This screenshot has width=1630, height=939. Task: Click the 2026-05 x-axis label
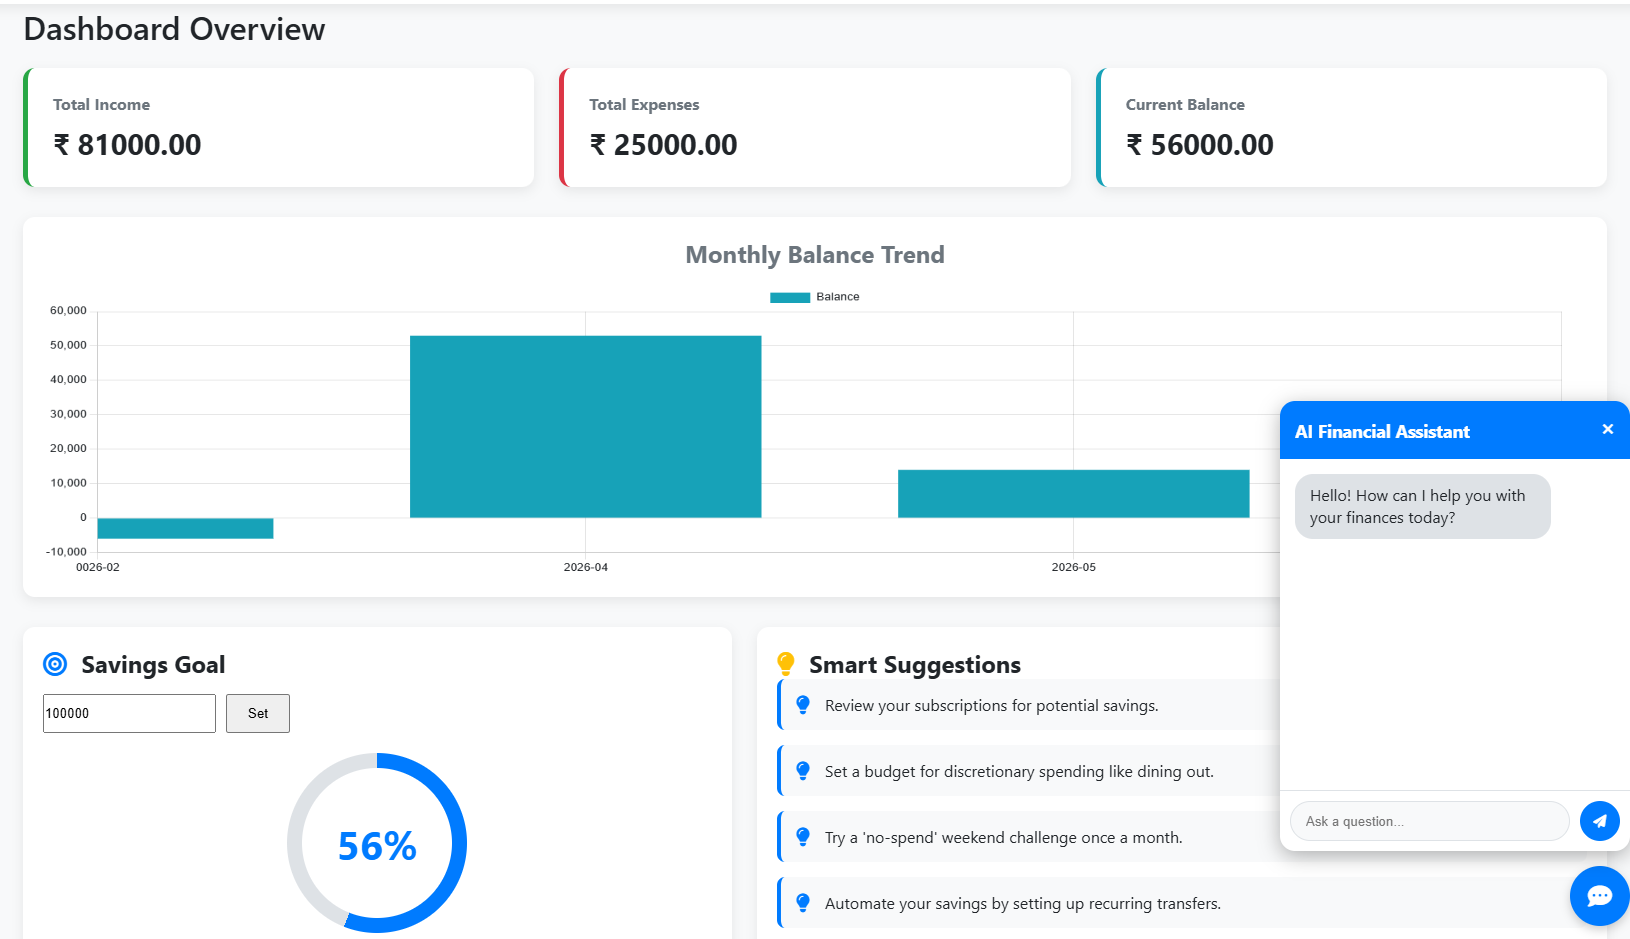coord(1074,567)
